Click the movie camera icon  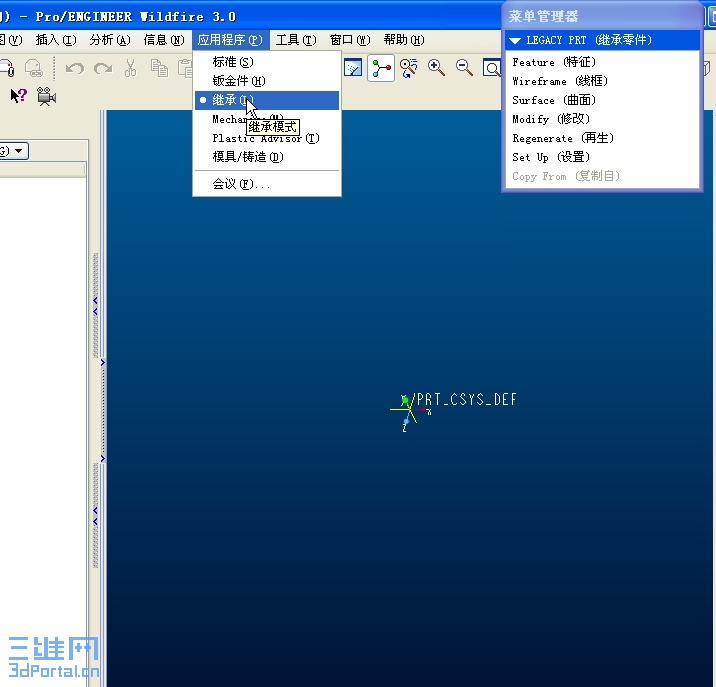click(x=46, y=96)
